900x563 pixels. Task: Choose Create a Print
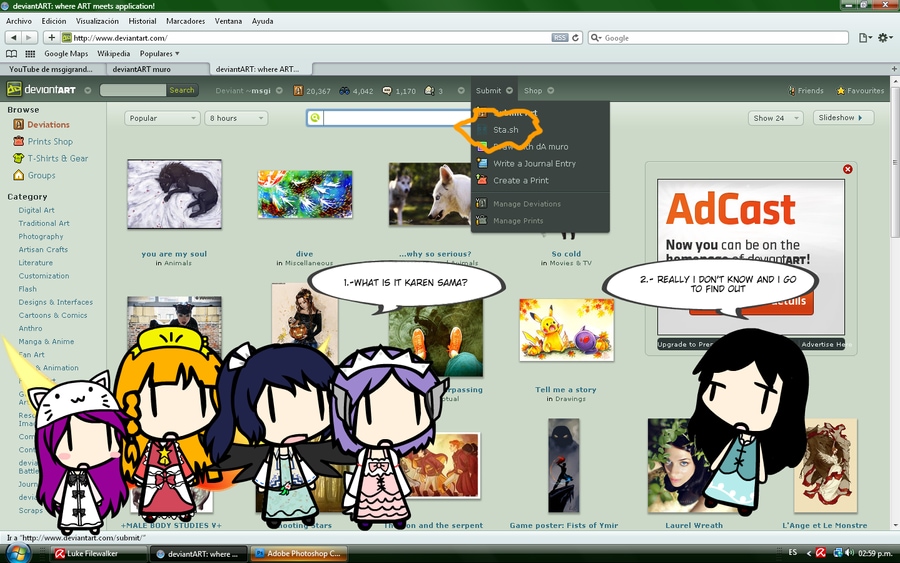[x=521, y=180]
